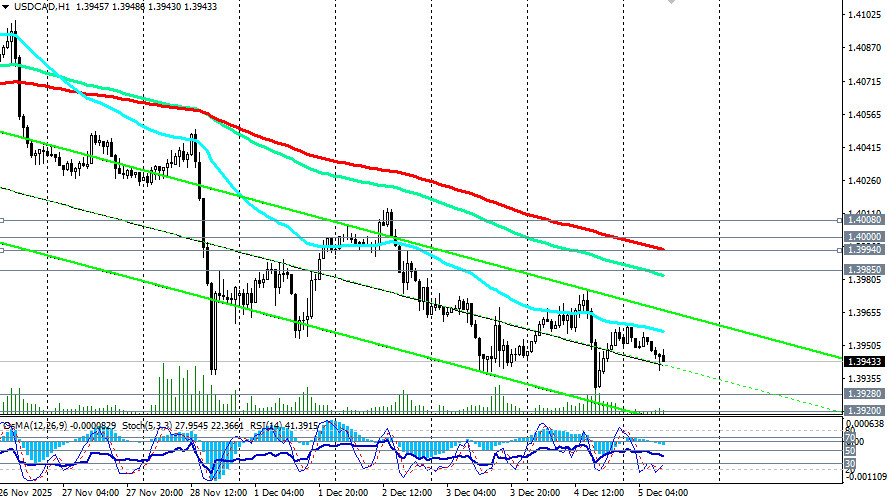Click the current price label 1.39433
This screenshot has width=887, height=503.
pyautogui.click(x=864, y=362)
